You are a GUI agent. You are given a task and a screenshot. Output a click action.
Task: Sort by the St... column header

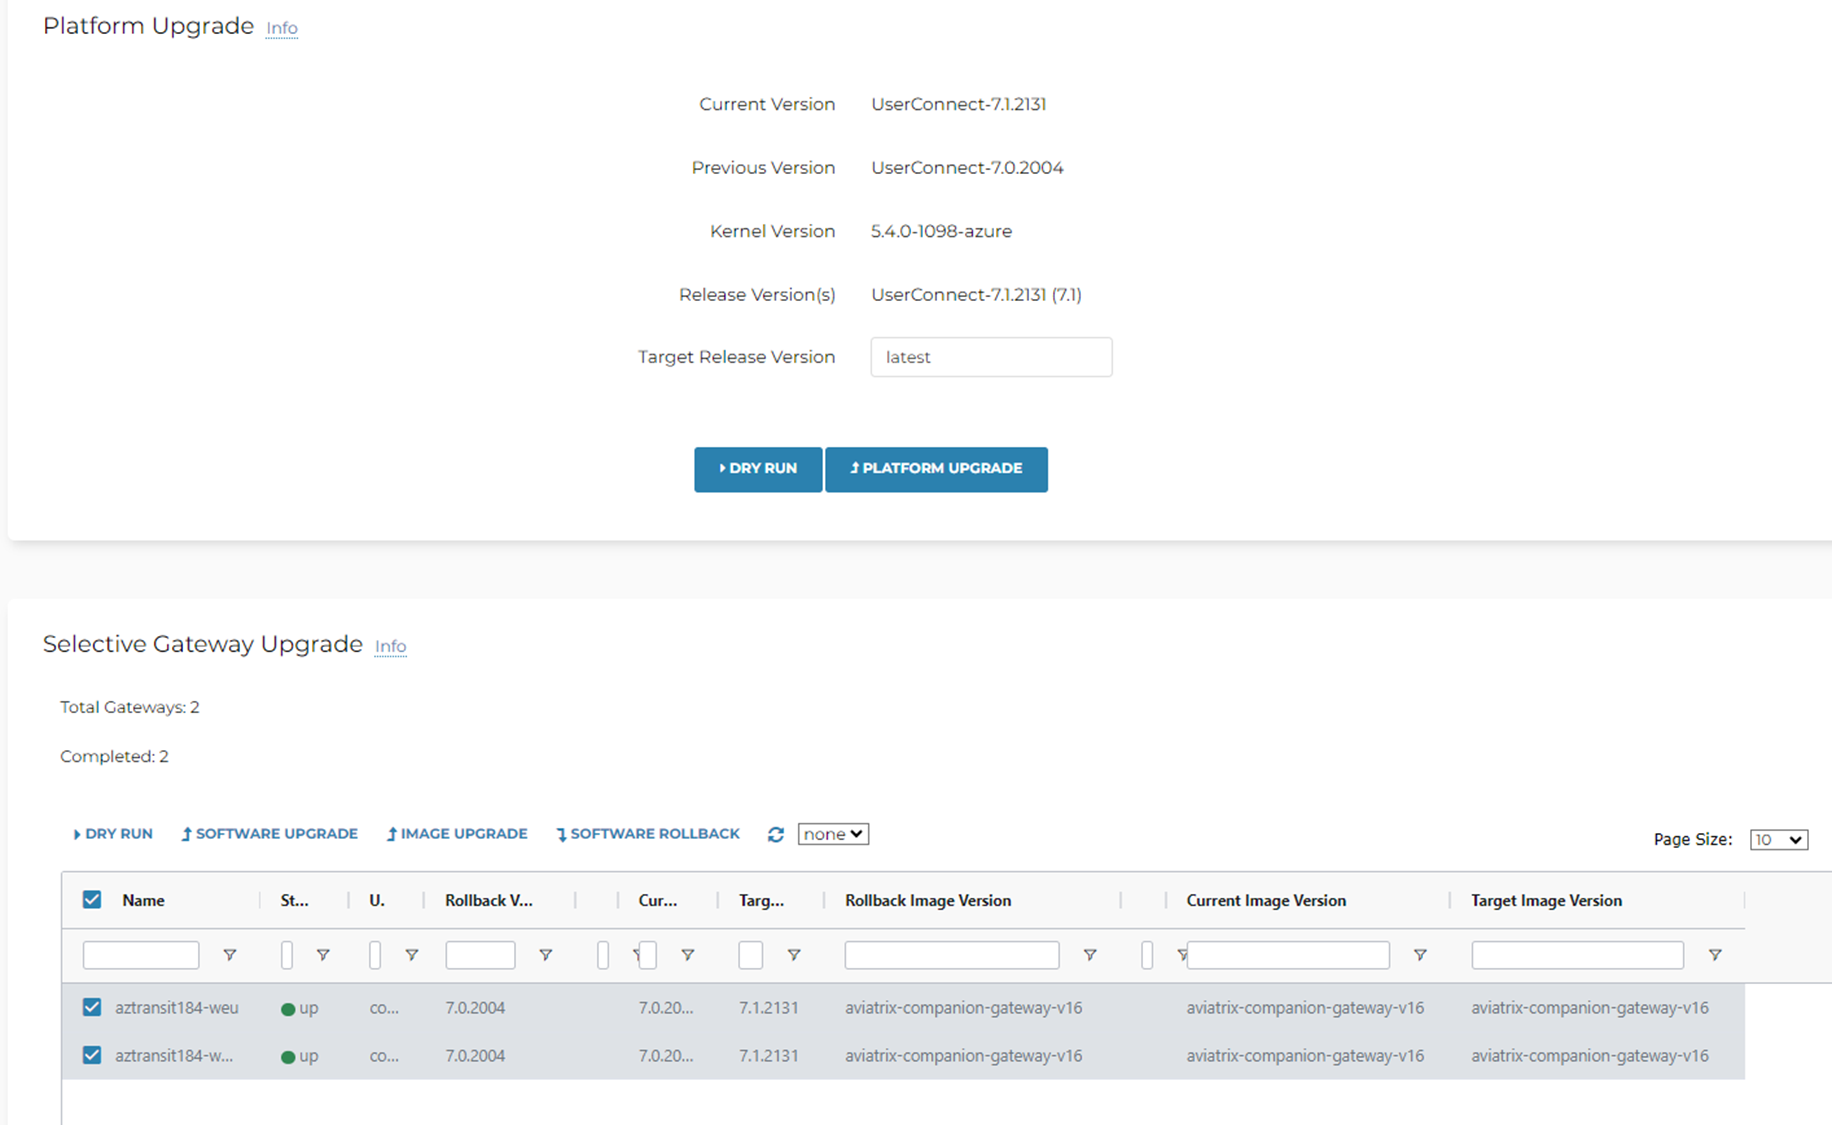coord(294,900)
